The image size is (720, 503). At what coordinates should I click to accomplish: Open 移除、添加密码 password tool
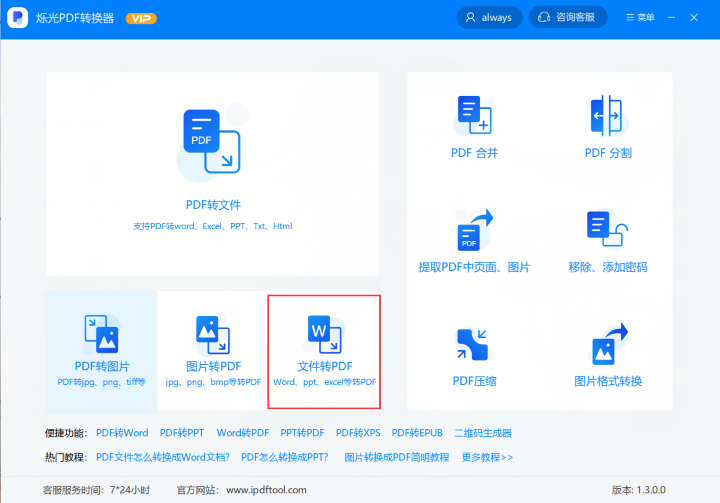(607, 230)
